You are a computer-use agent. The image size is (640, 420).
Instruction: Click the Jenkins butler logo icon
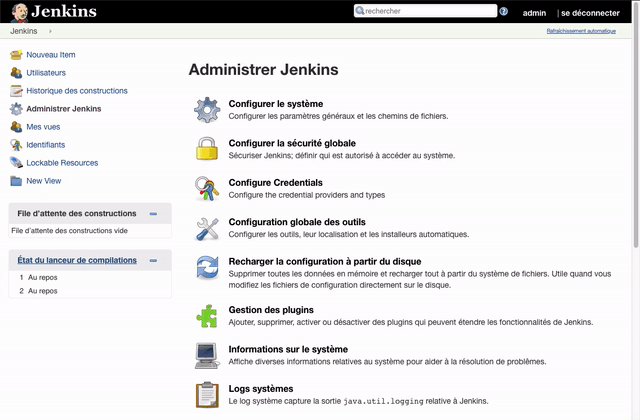(x=19, y=12)
